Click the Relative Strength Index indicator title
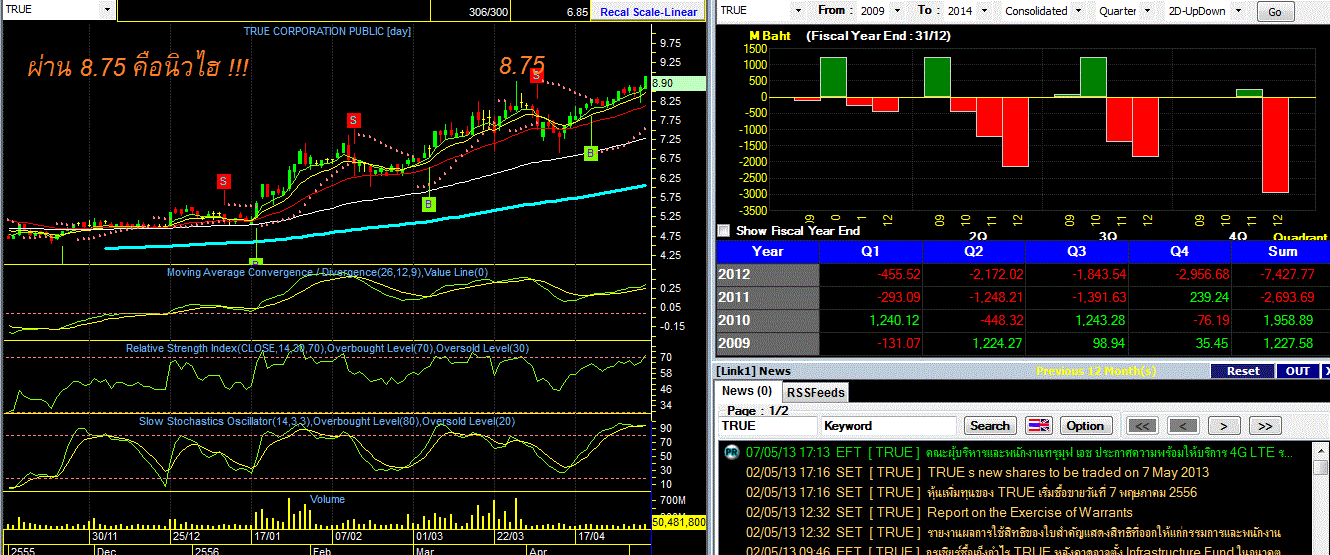Screen dimensions: 1330x555 click(325, 348)
